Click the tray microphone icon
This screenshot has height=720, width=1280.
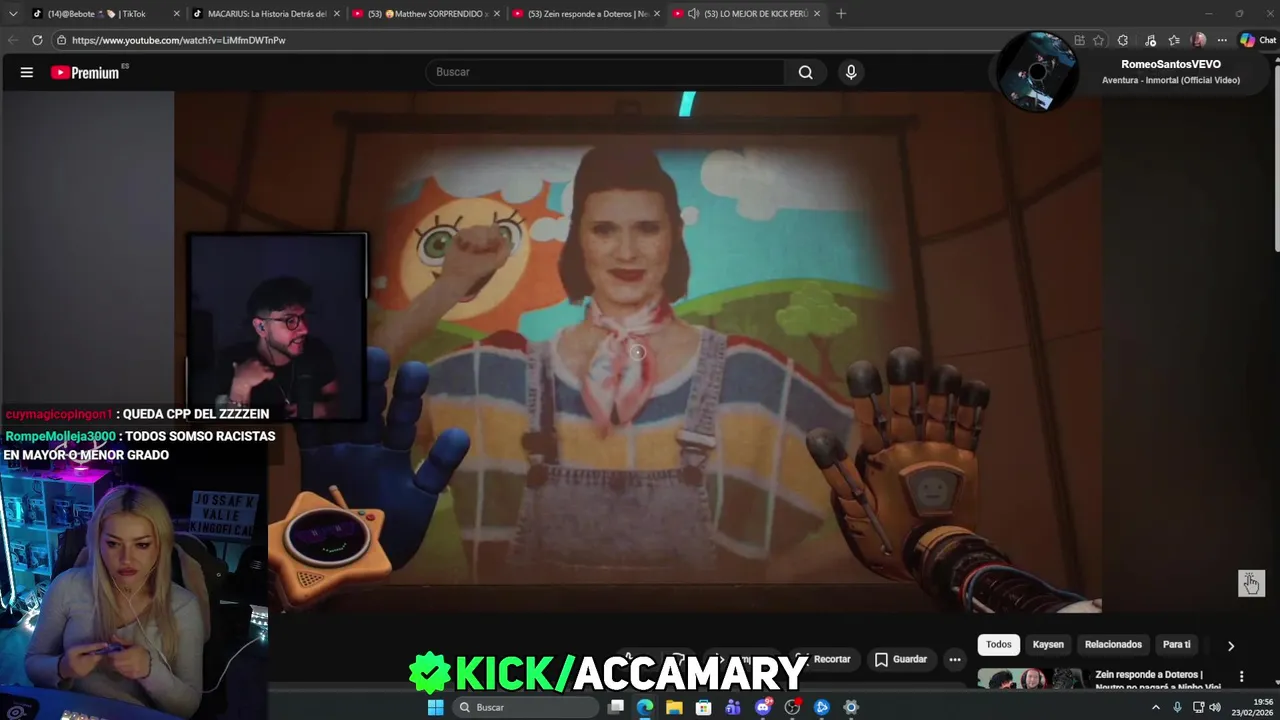[1177, 707]
